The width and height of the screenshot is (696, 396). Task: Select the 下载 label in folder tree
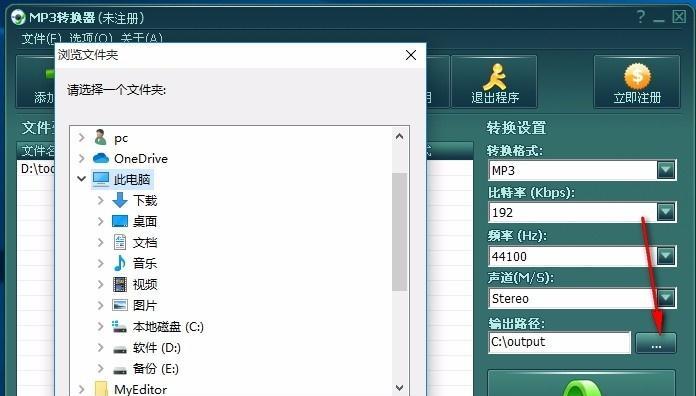pos(145,201)
